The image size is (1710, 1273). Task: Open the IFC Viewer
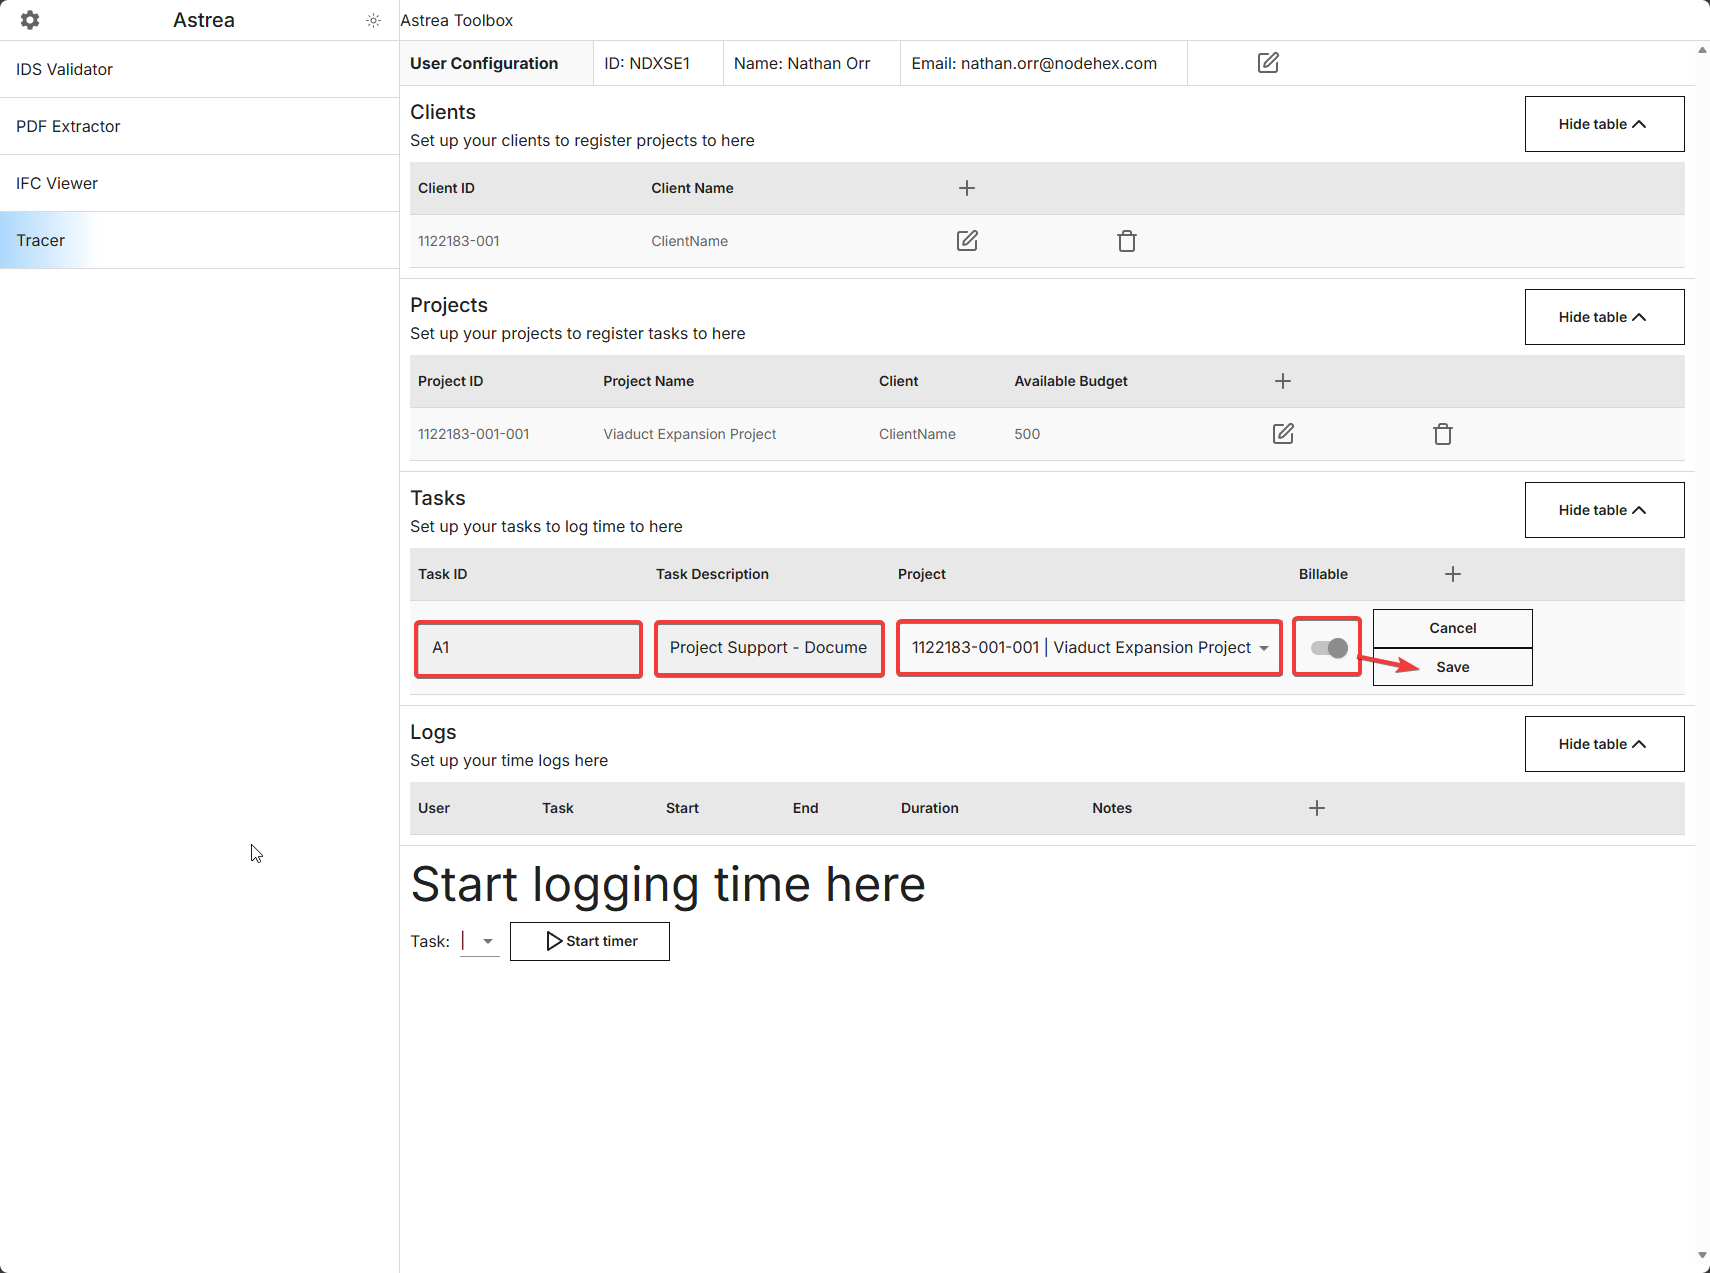(x=57, y=183)
